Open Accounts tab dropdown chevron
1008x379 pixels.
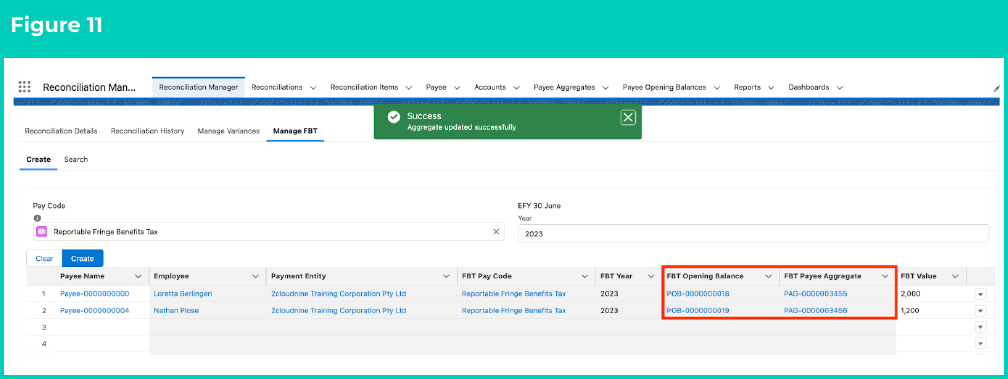[x=516, y=87]
